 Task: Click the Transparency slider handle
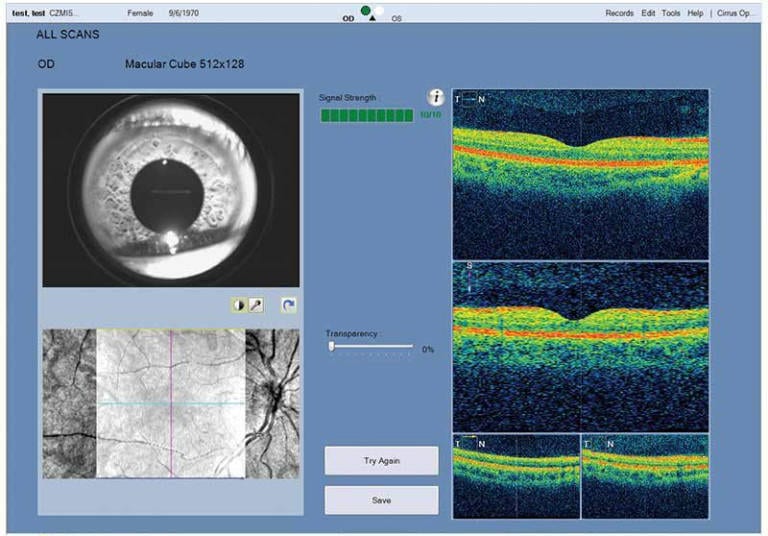[x=332, y=346]
